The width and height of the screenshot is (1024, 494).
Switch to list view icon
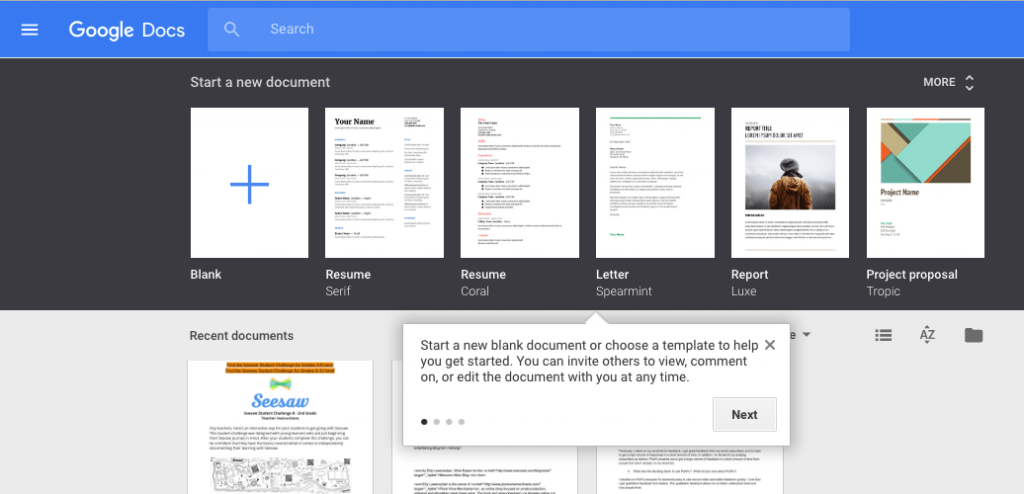tap(884, 335)
